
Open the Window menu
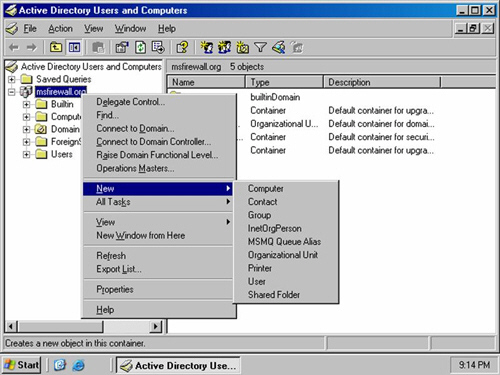[130, 29]
